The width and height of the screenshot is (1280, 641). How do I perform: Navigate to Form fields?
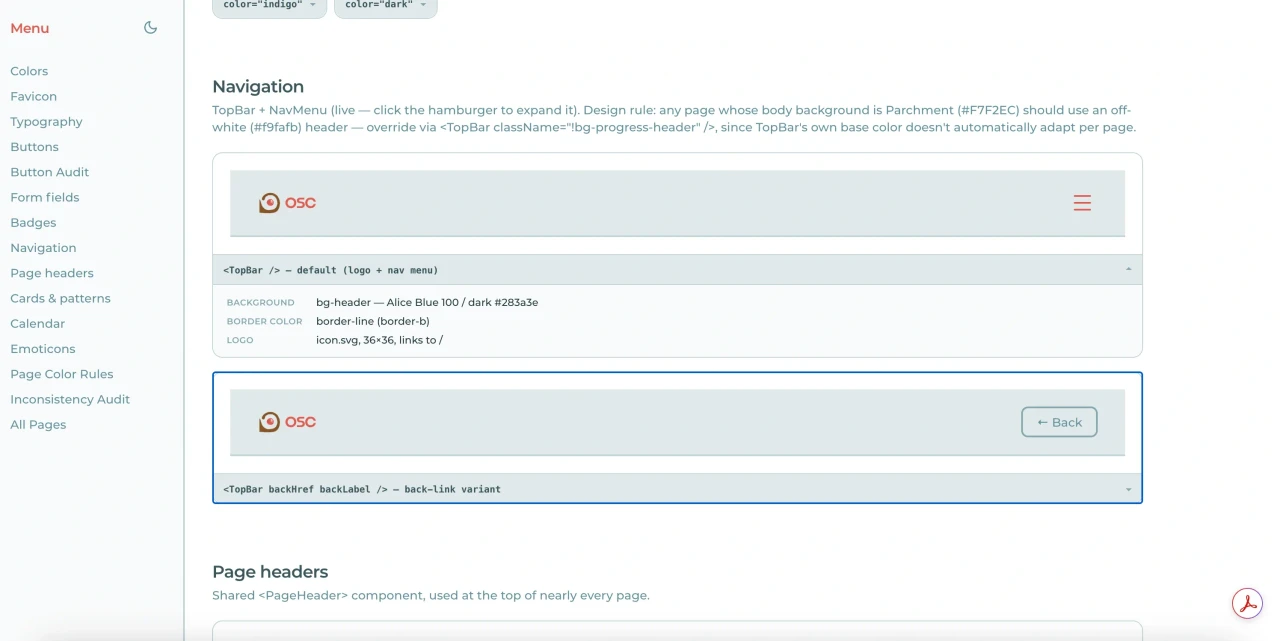click(x=45, y=197)
